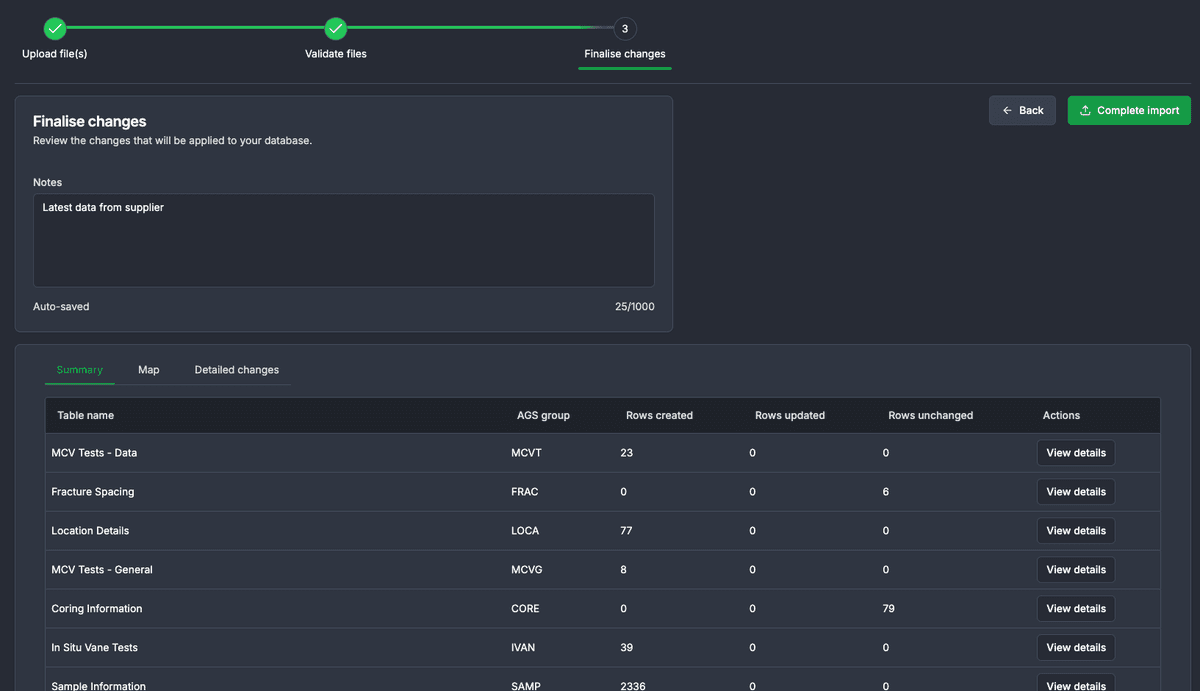View details for Fracture Spacing row
This screenshot has width=1200, height=691.
click(x=1075, y=492)
